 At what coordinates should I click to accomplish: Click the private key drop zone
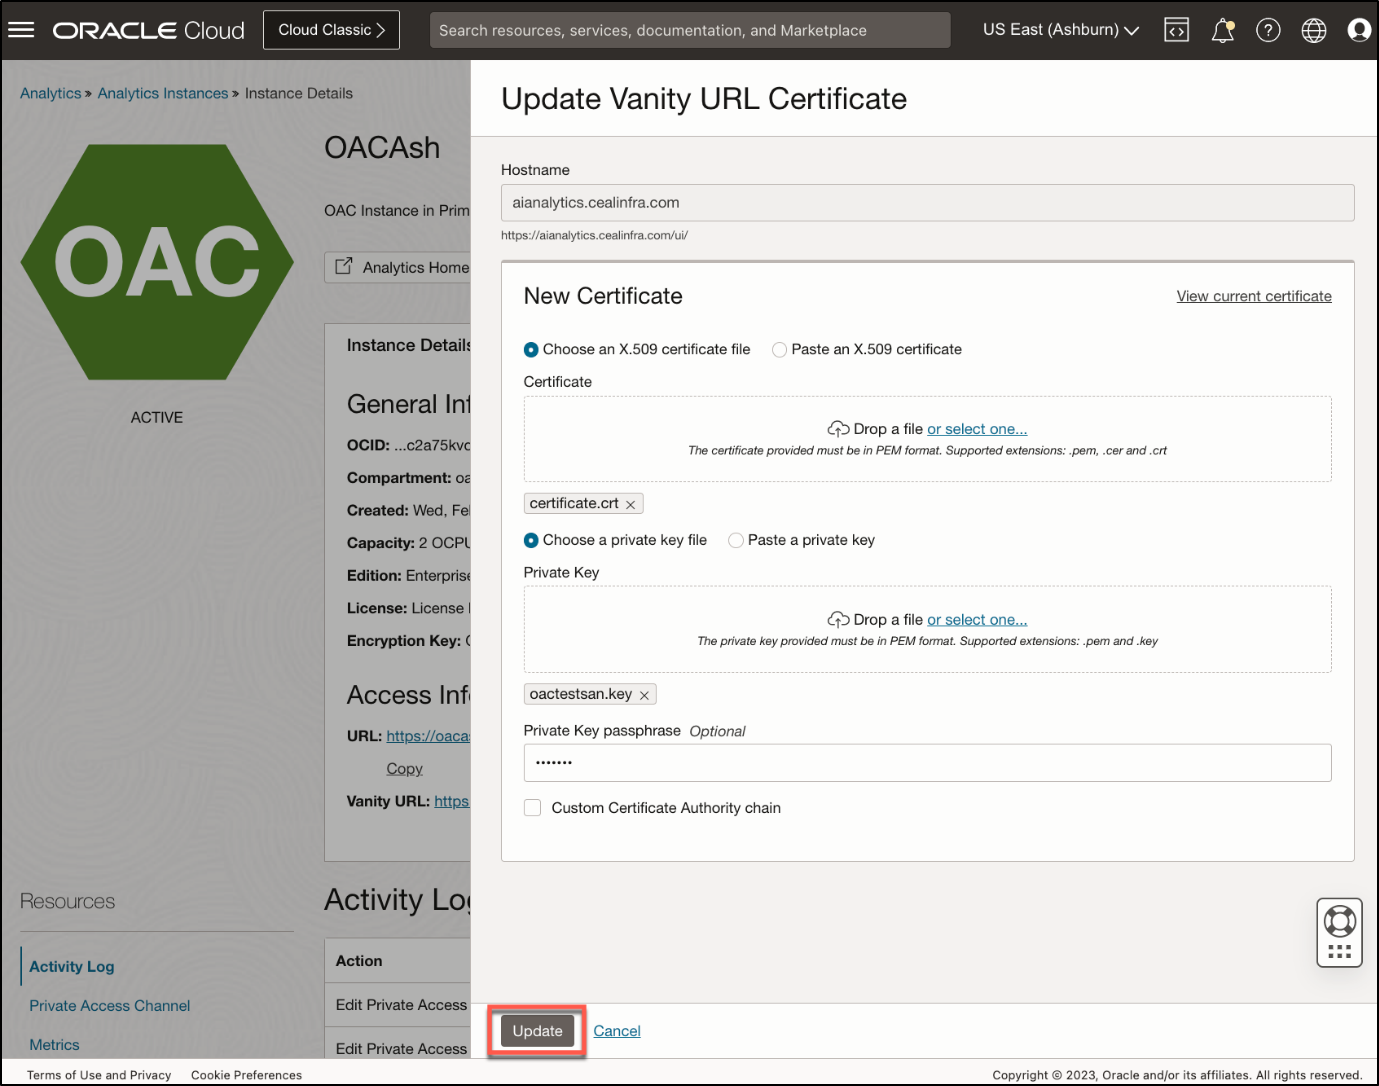coord(927,629)
